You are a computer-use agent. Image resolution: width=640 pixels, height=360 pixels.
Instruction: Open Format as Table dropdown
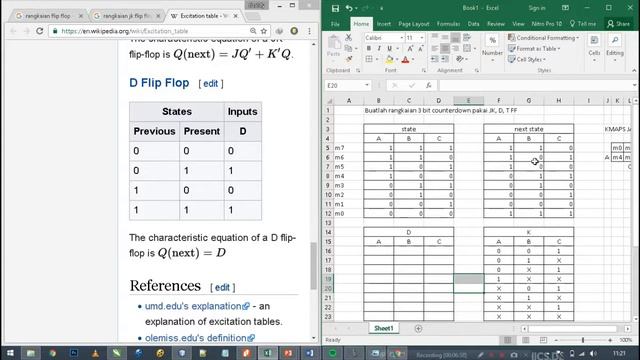(x=534, y=49)
